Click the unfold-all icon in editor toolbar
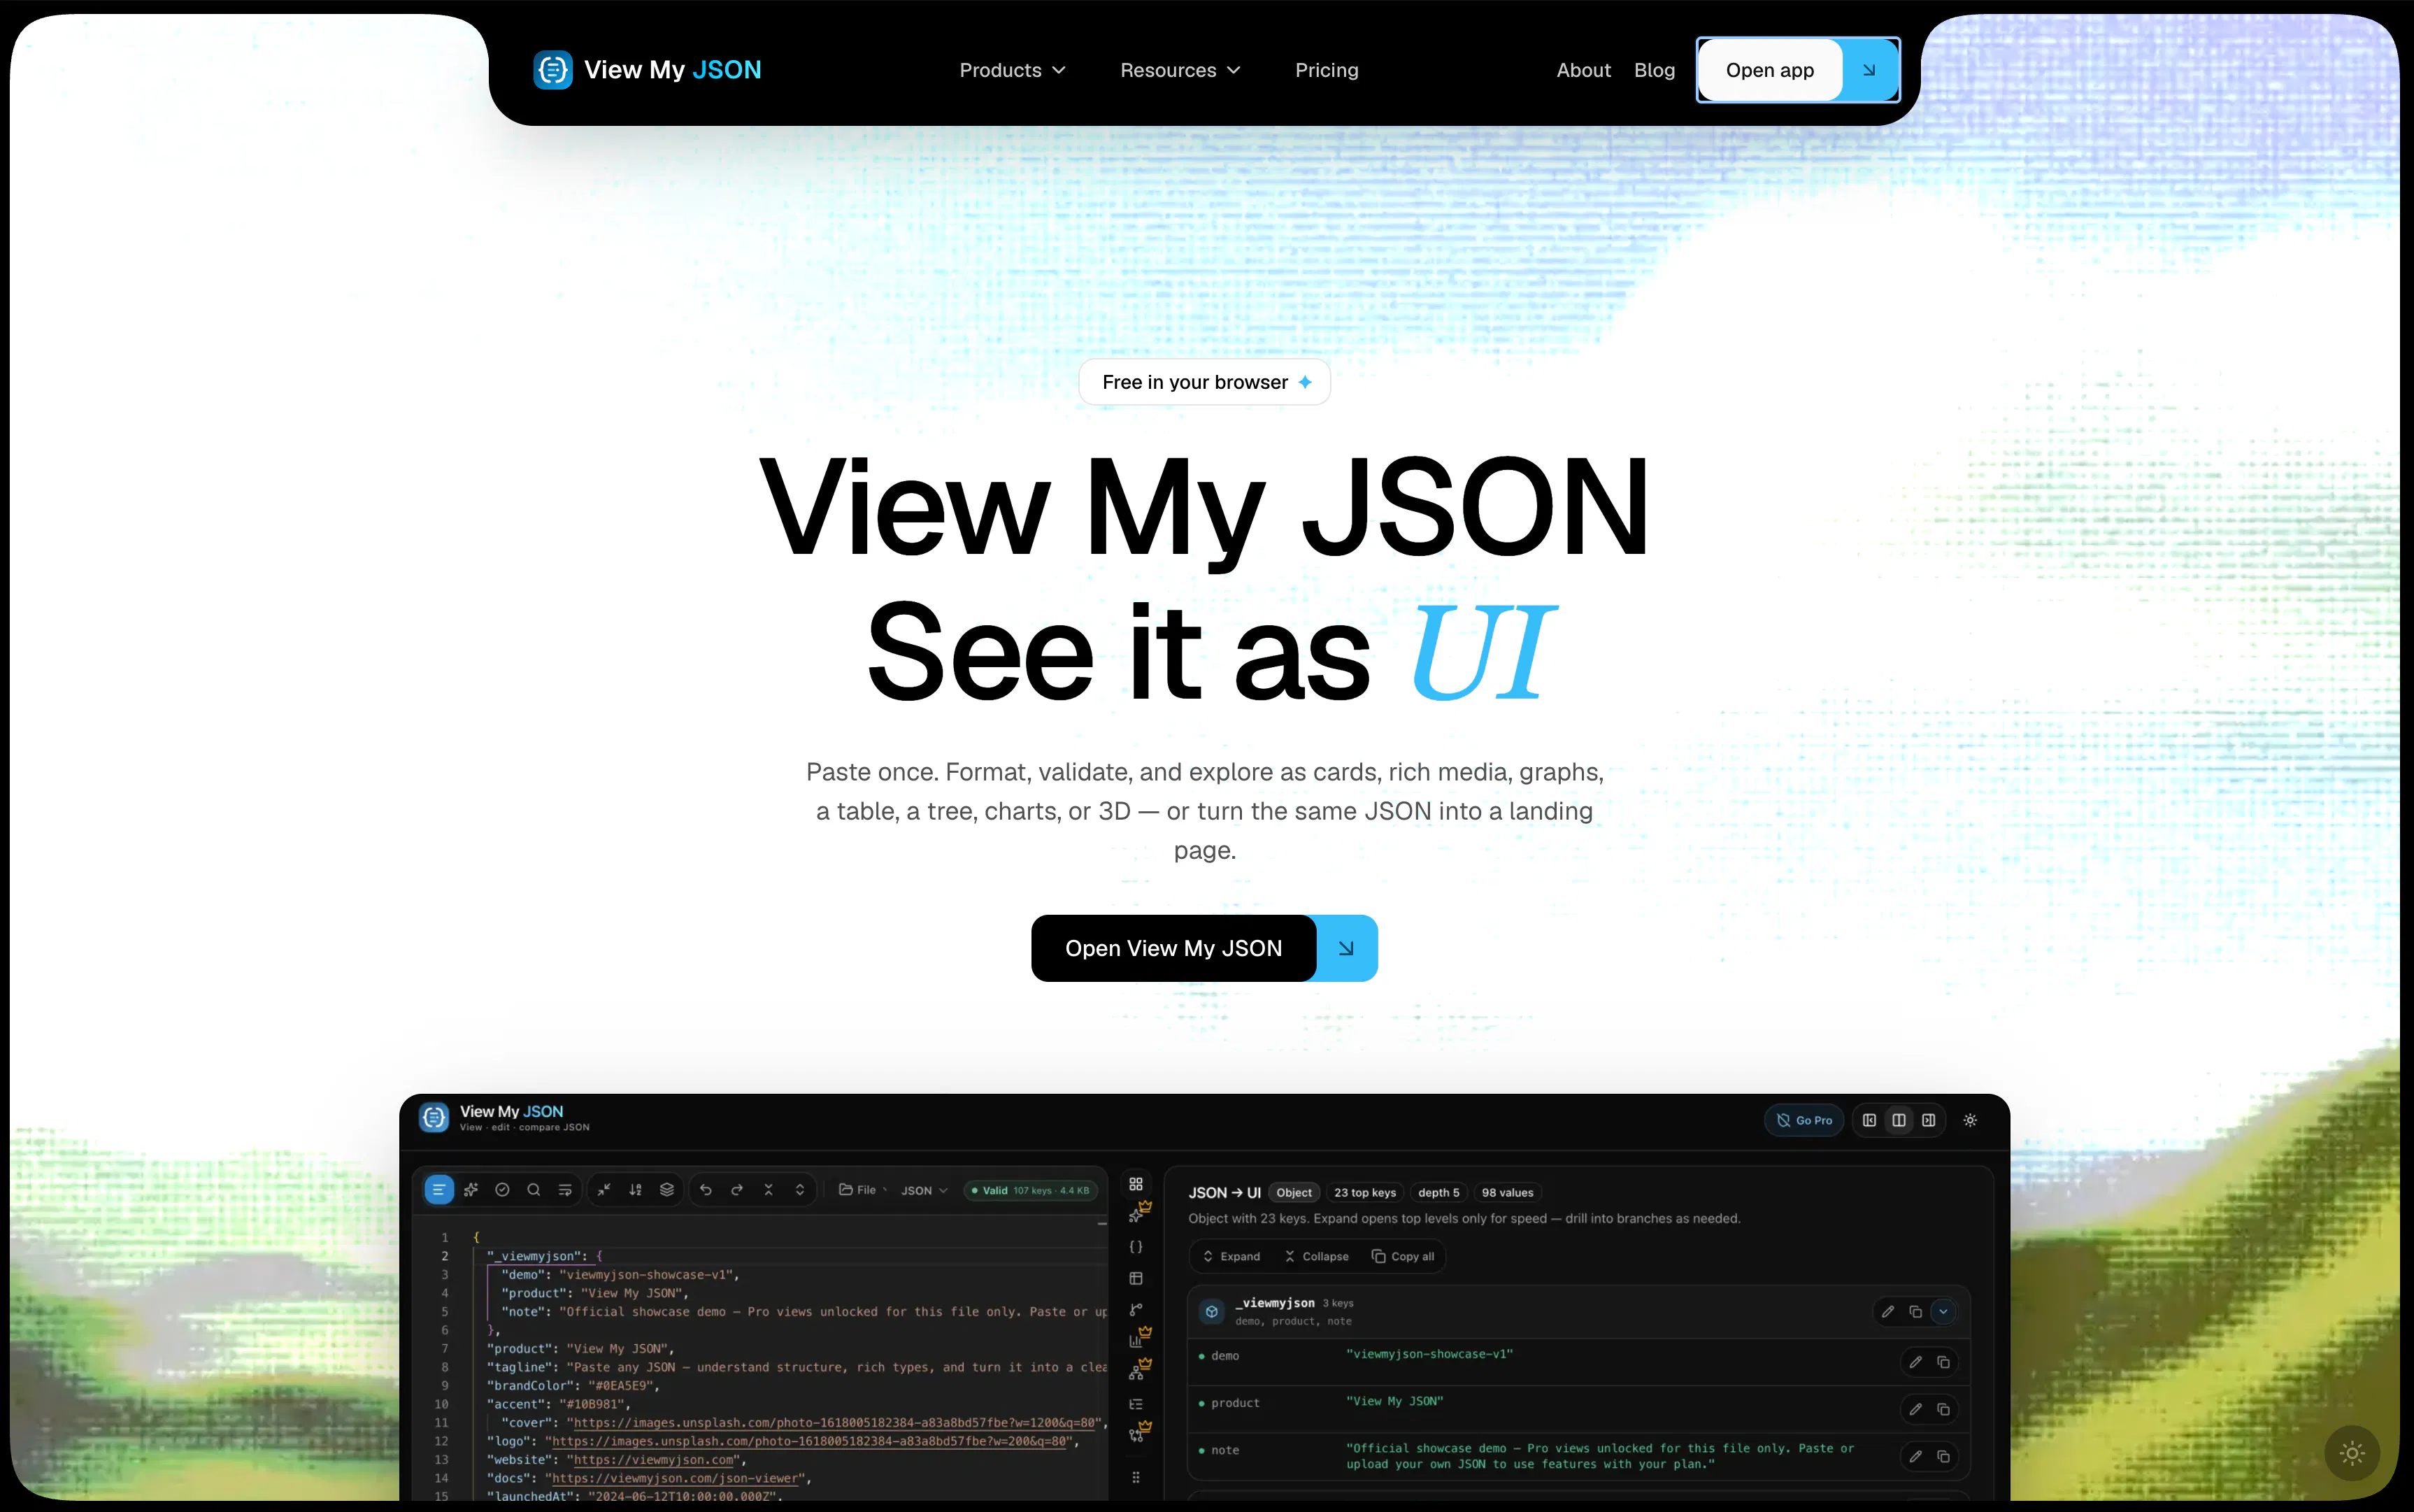2414x1512 pixels. (x=800, y=1190)
